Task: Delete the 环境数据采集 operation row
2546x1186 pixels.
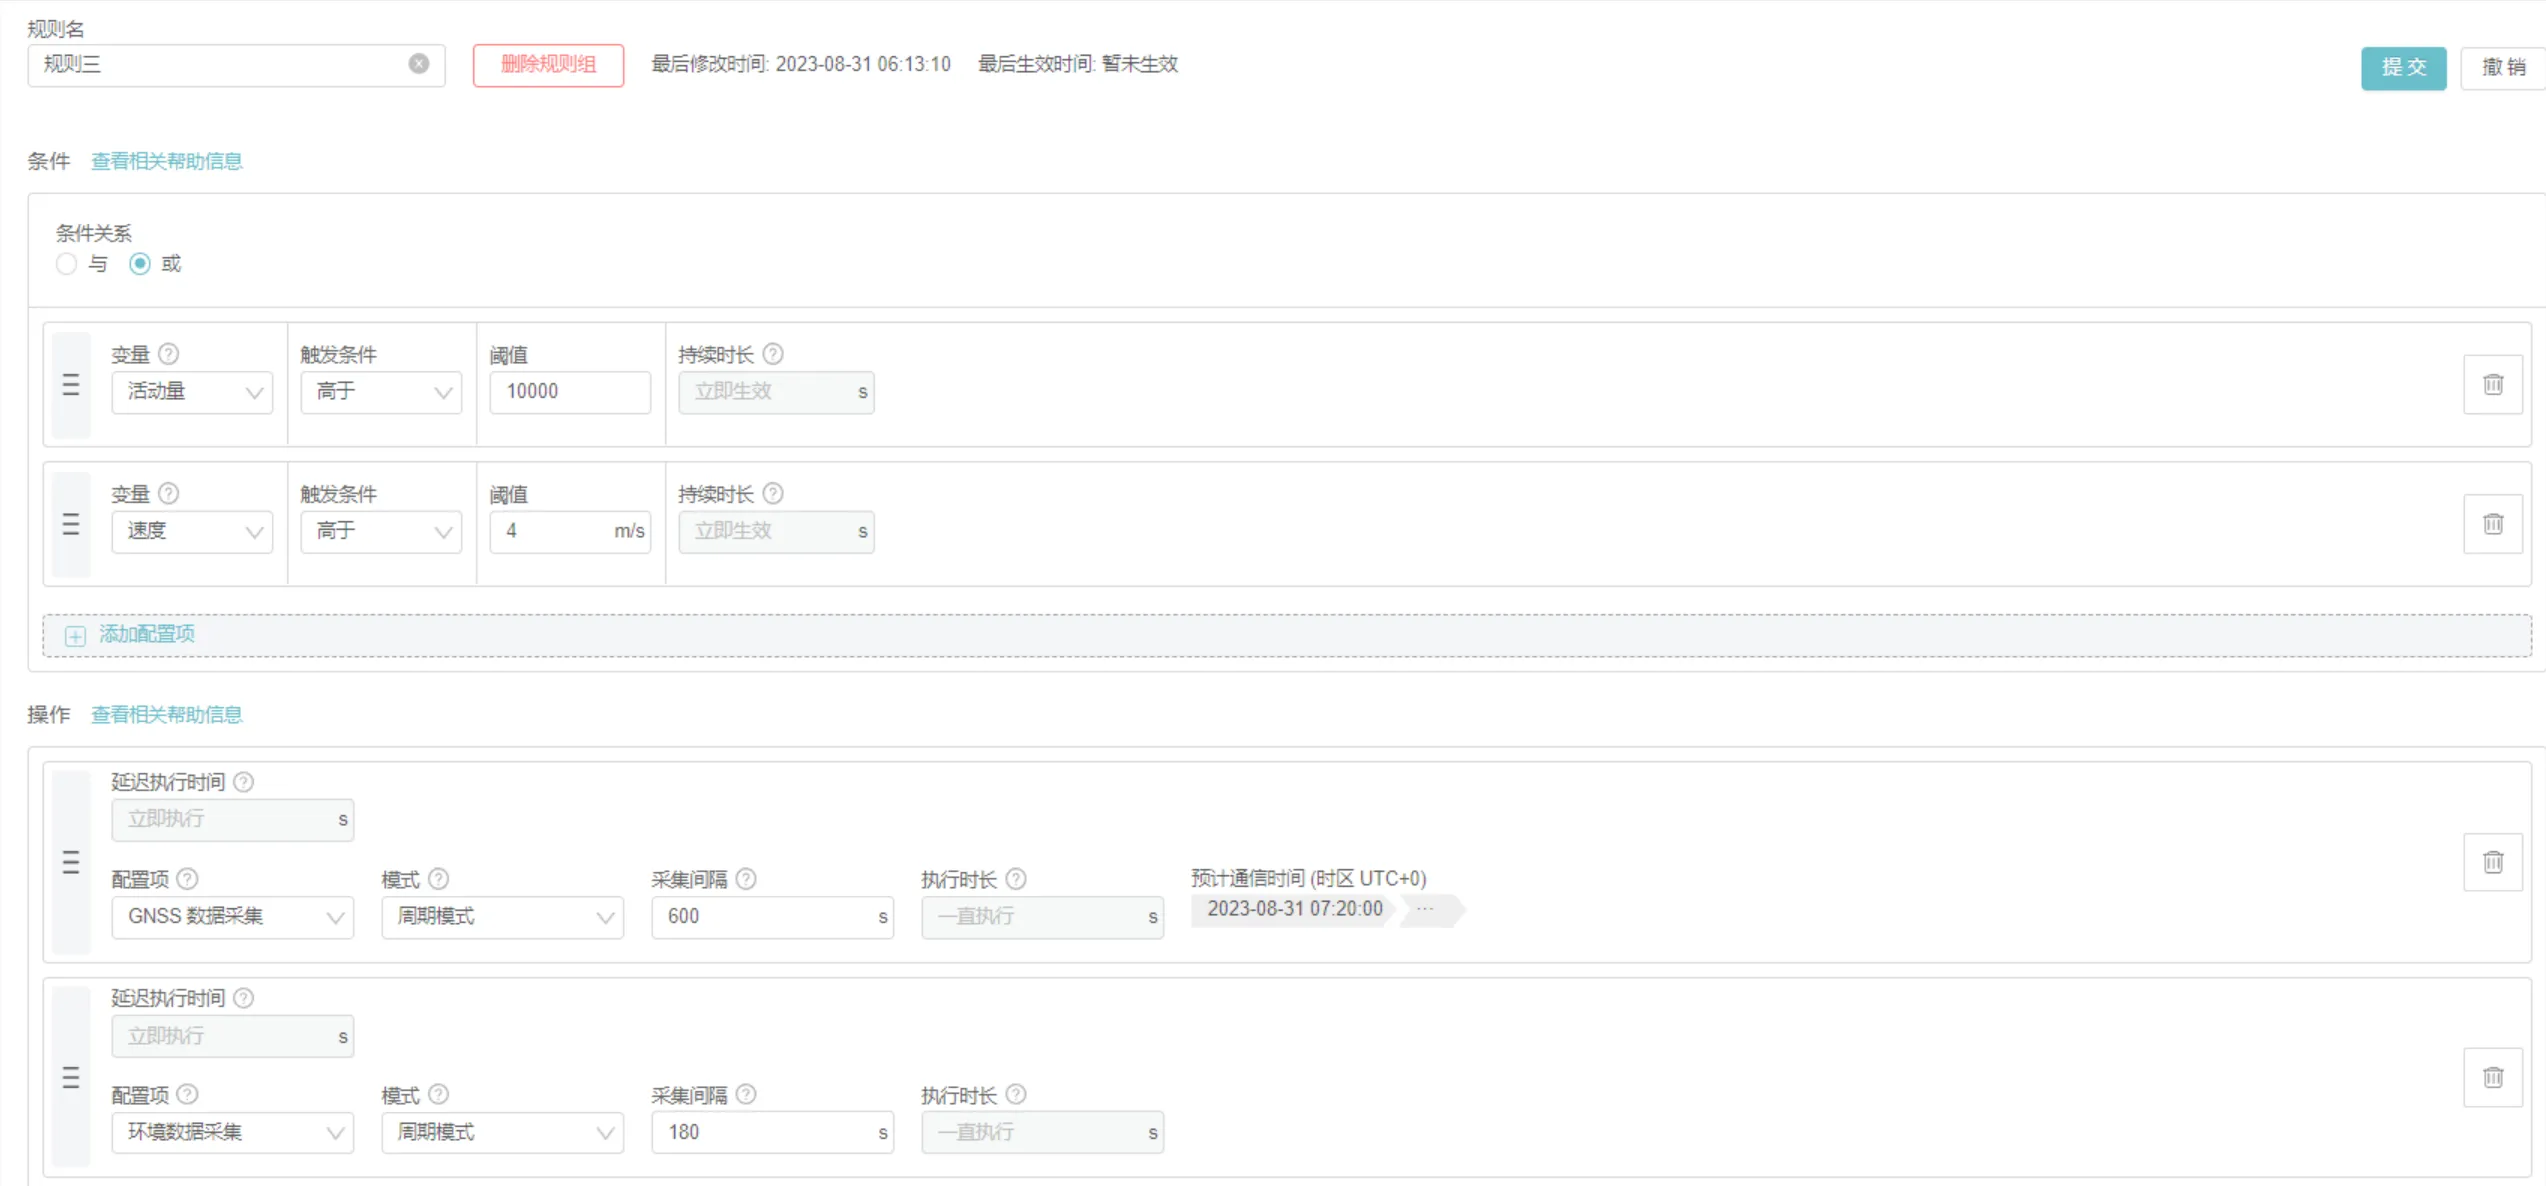Action: [x=2492, y=1077]
